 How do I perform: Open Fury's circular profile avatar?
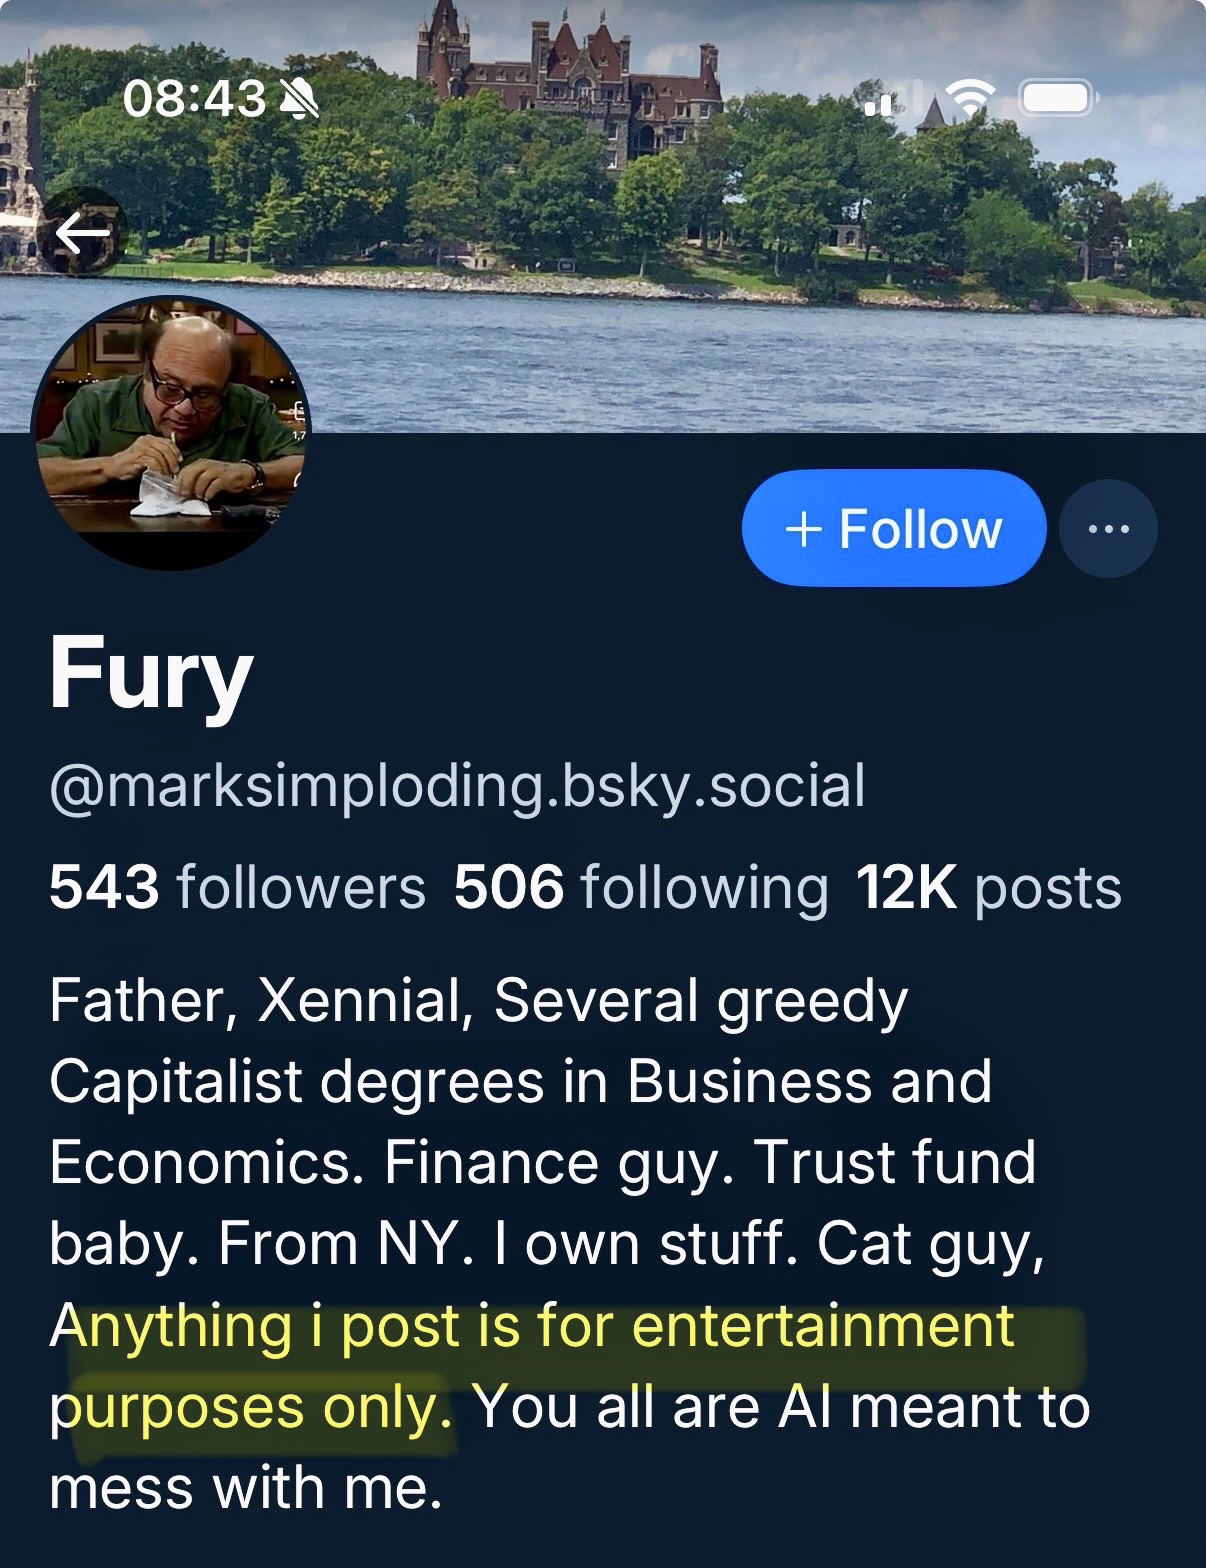pos(172,433)
